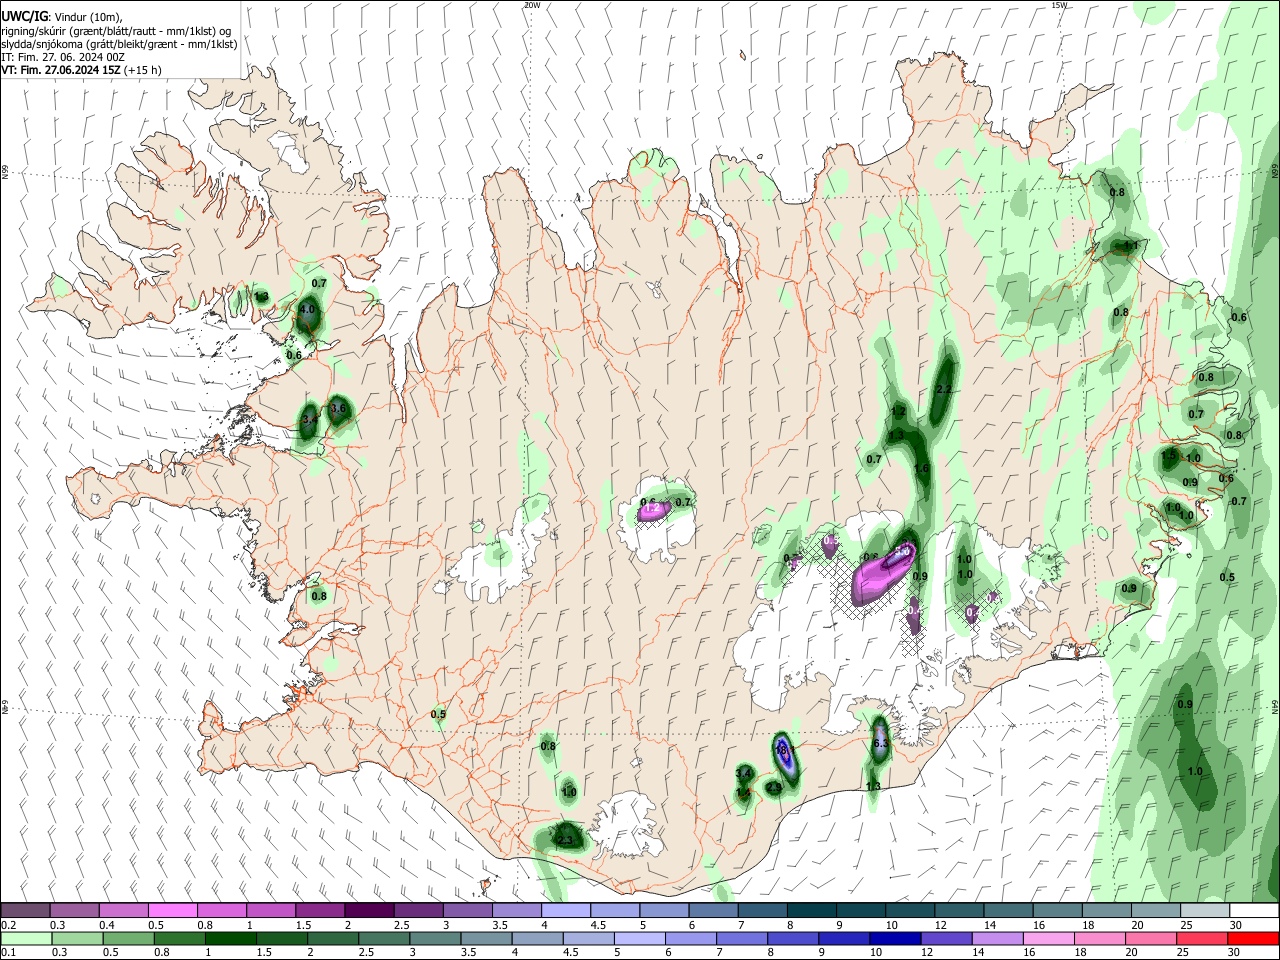Pick the lower legend pink swatch starting at 18
Viewport: 1280px width, 960px height.
[1101, 939]
